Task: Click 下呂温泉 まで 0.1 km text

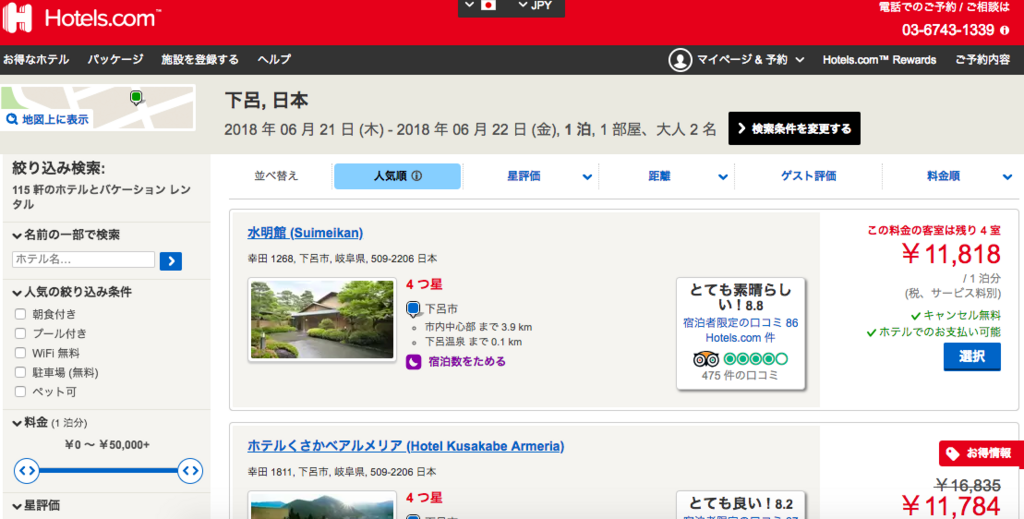Action: coord(473,342)
